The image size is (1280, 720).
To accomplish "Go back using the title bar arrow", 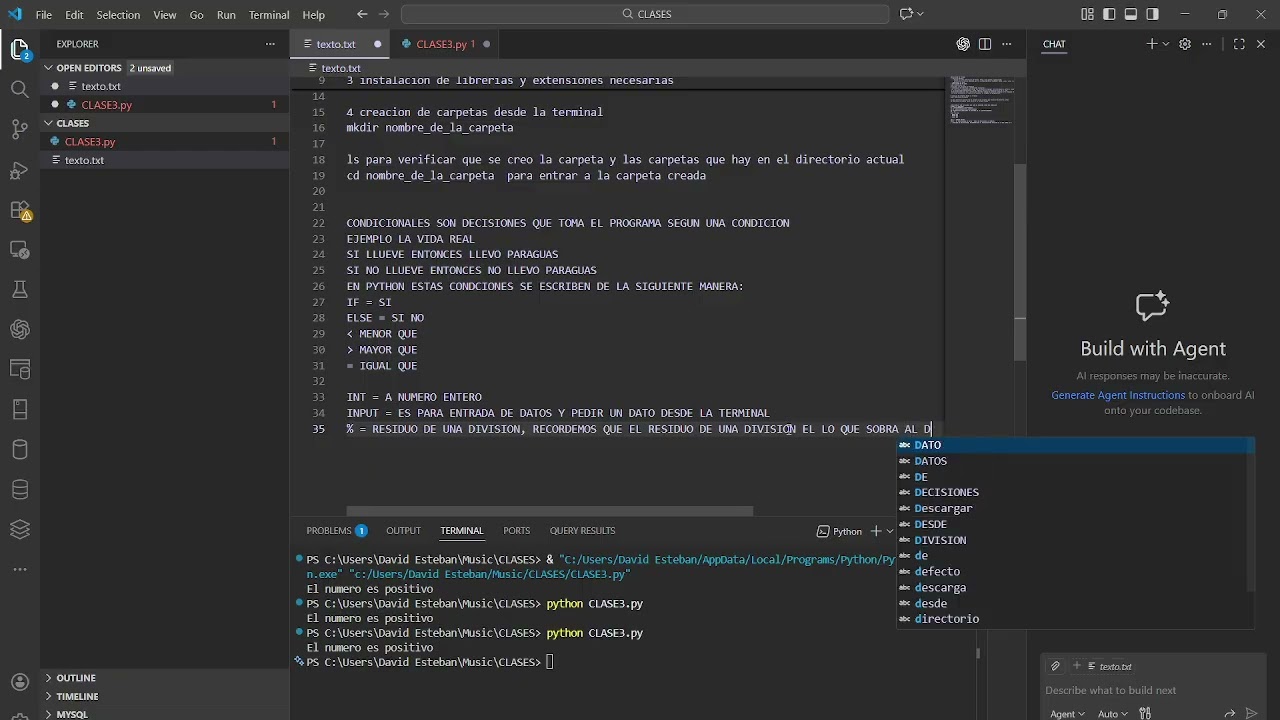I will click(x=361, y=15).
